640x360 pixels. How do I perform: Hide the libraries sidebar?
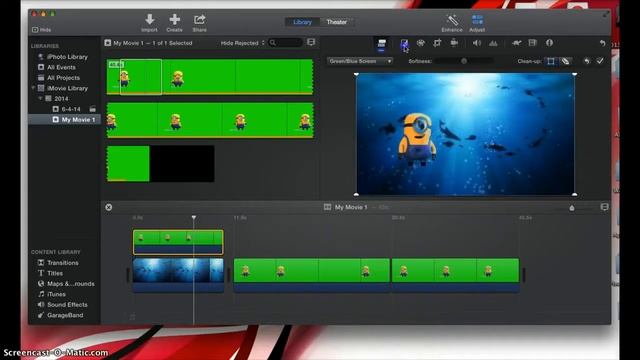pos(42,30)
